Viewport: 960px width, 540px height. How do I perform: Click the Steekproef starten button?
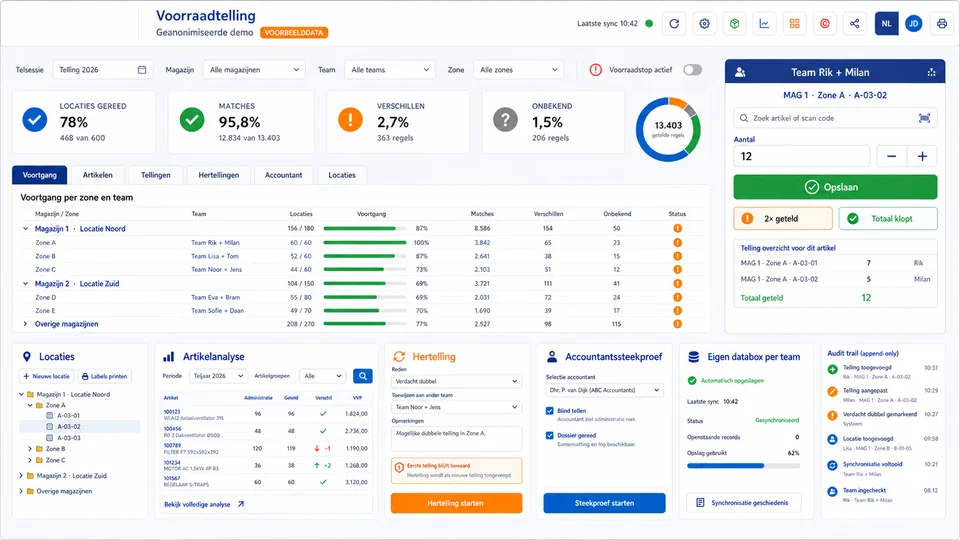click(604, 503)
